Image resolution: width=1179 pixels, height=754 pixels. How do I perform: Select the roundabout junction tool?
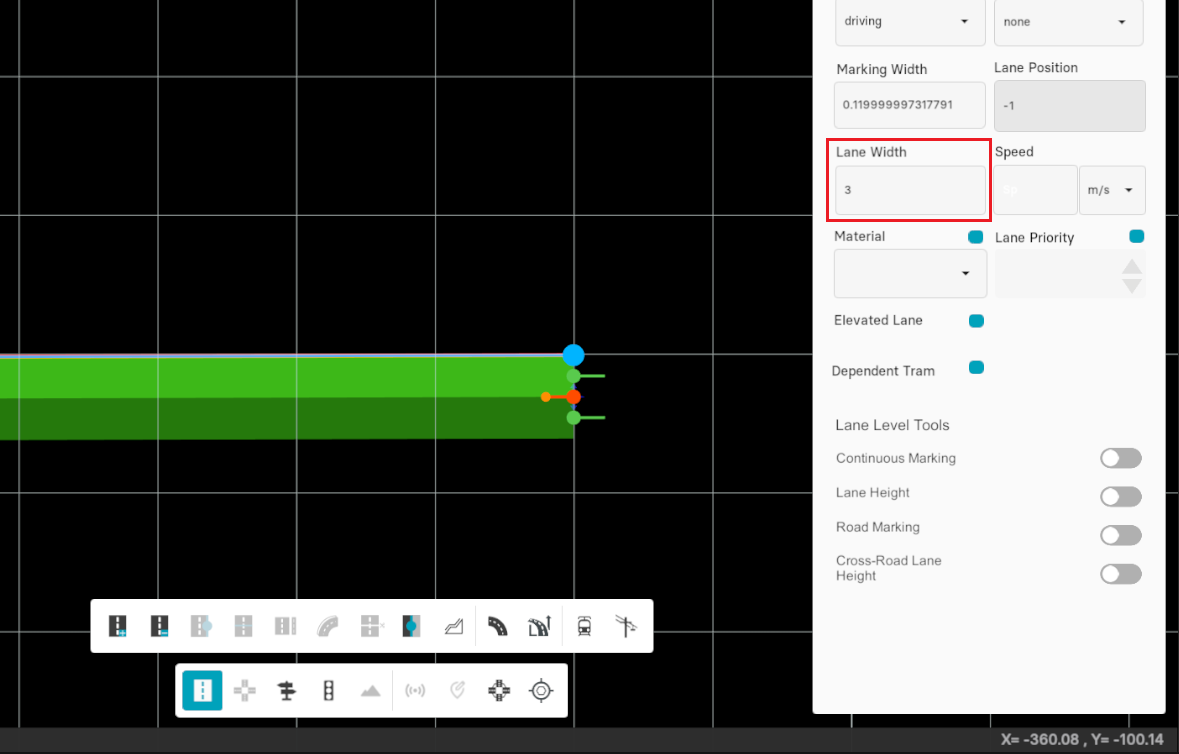pyautogui.click(x=499, y=690)
